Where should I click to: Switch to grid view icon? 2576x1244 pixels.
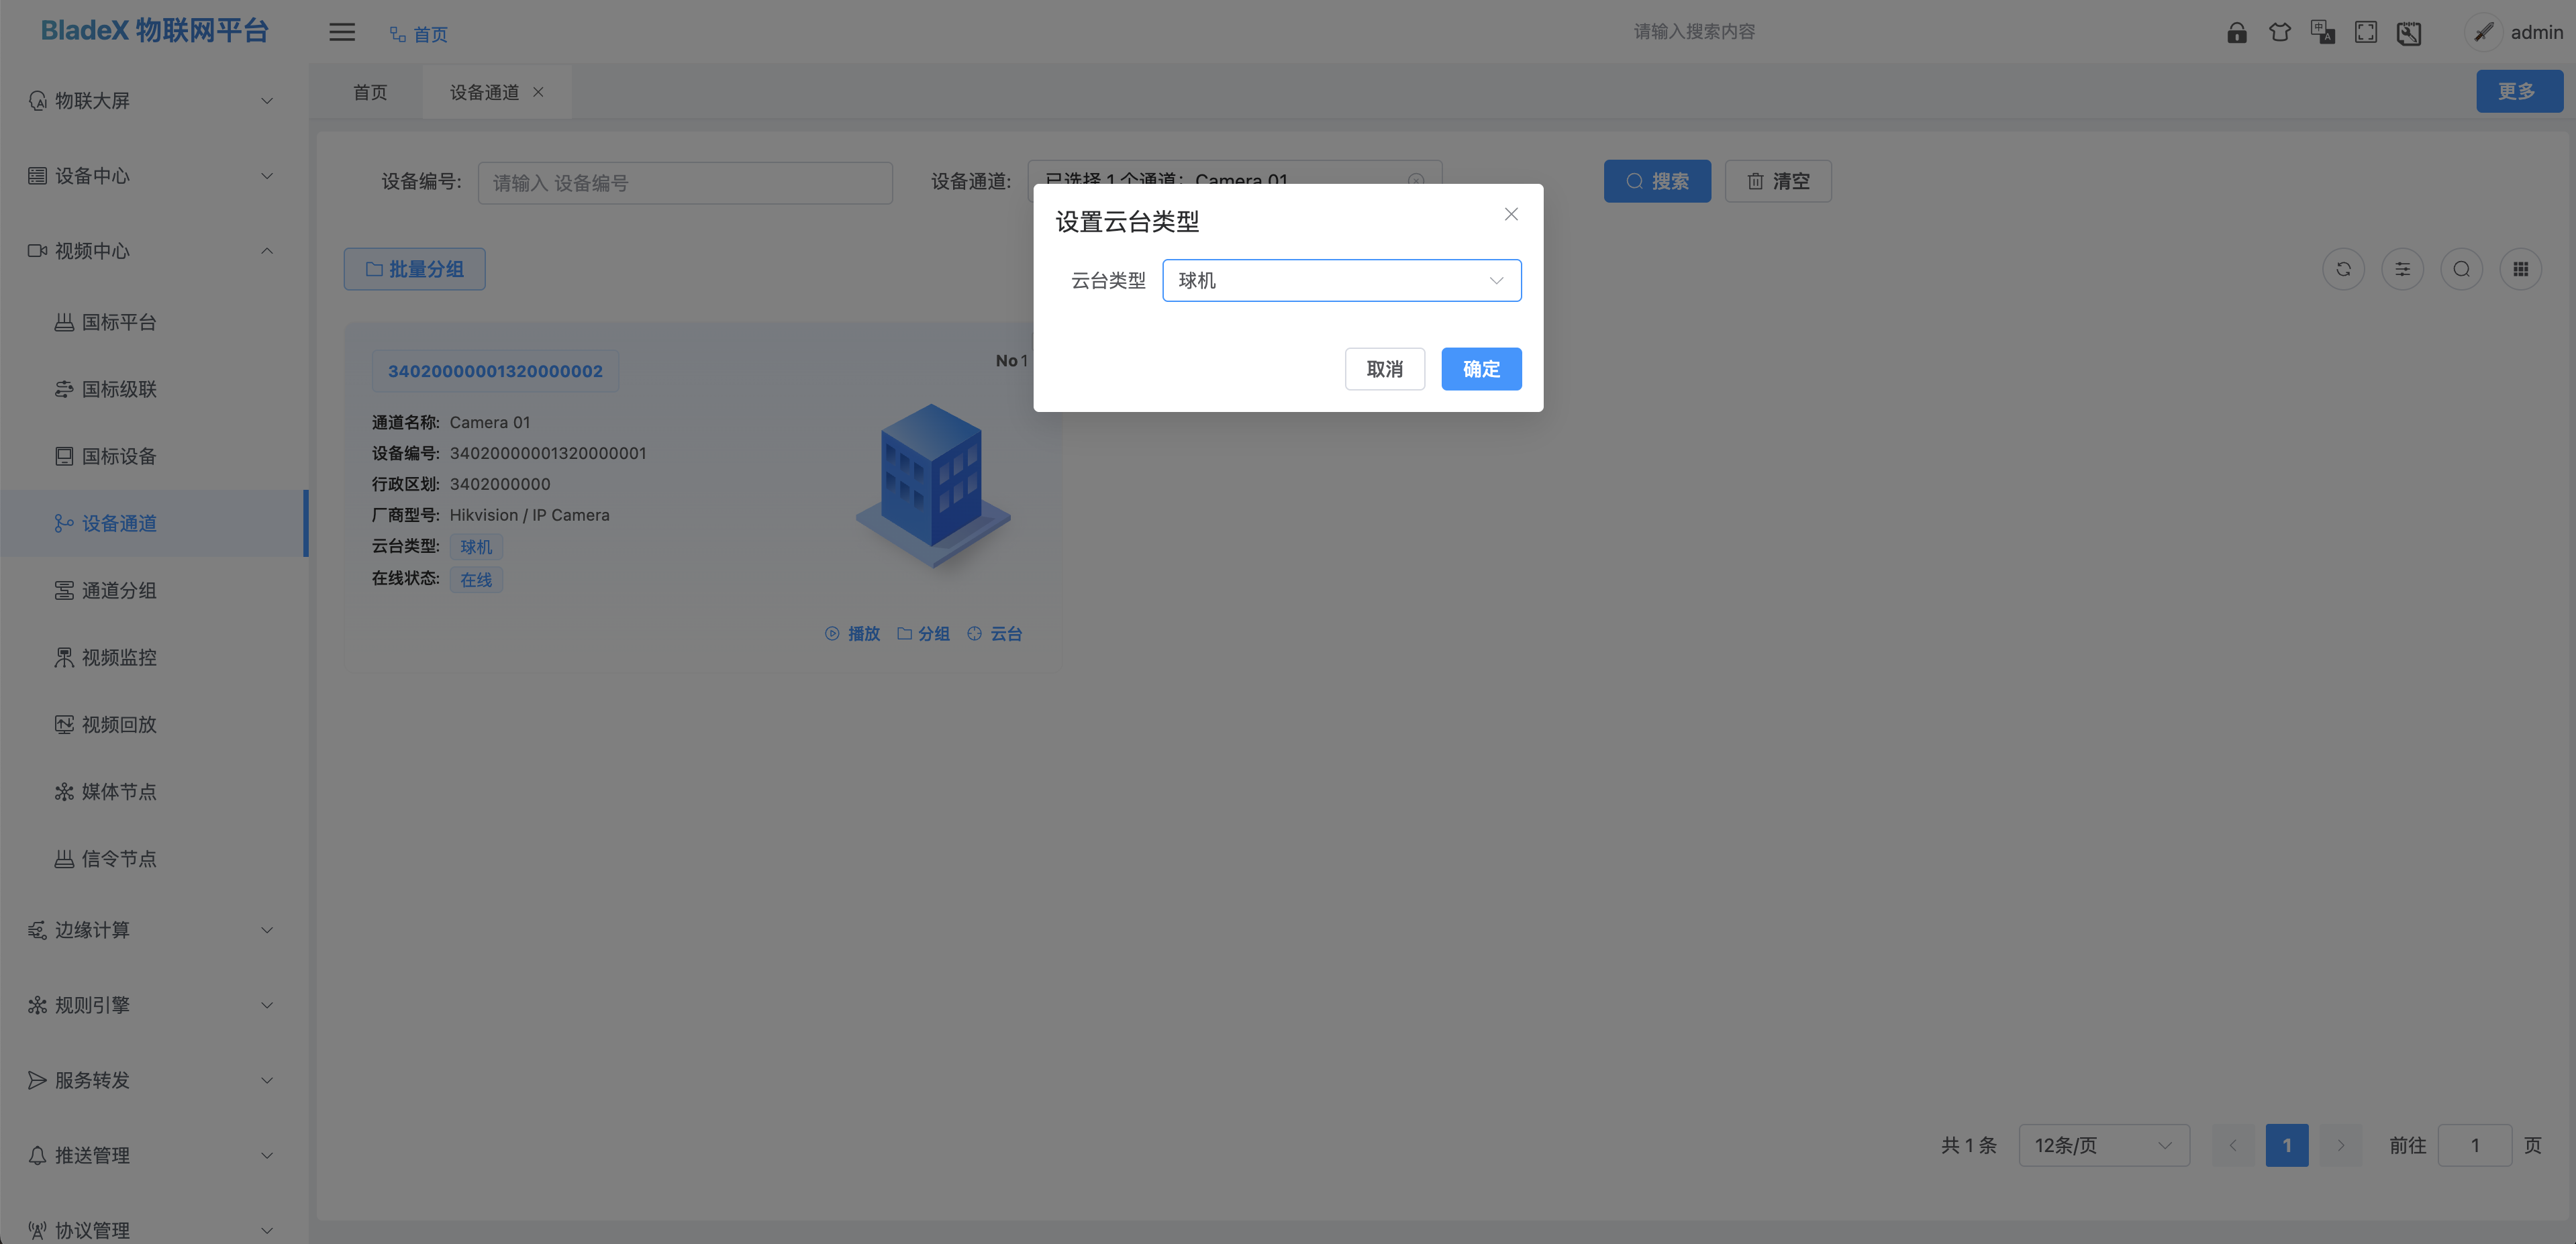pos(2520,269)
